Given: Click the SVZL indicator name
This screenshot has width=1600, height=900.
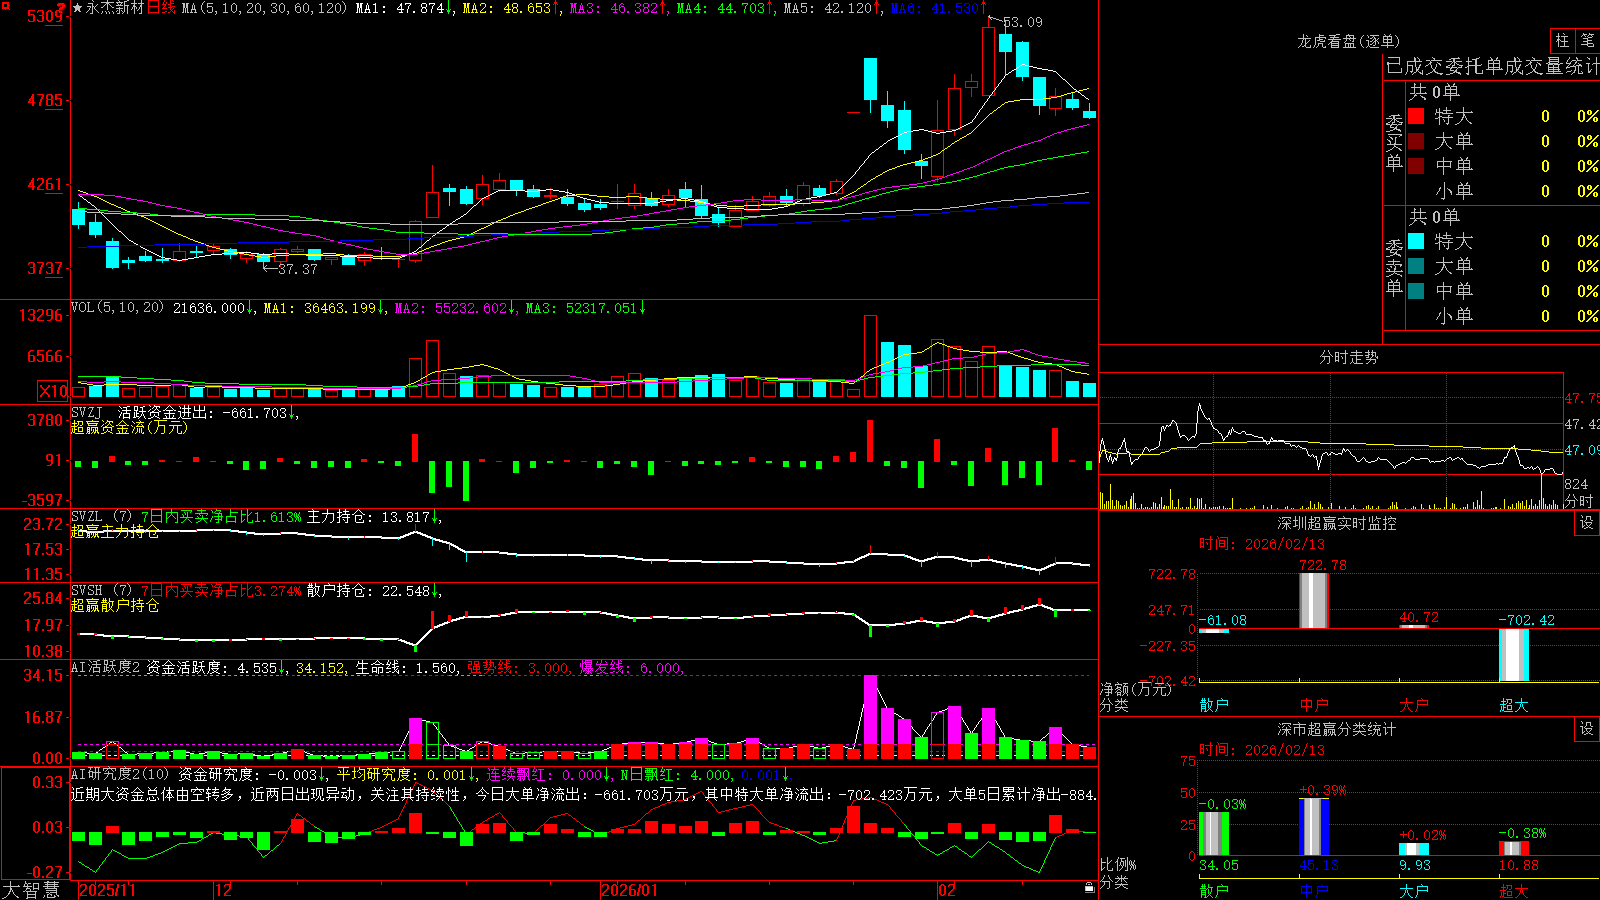Looking at the screenshot, I should click(x=87, y=517).
